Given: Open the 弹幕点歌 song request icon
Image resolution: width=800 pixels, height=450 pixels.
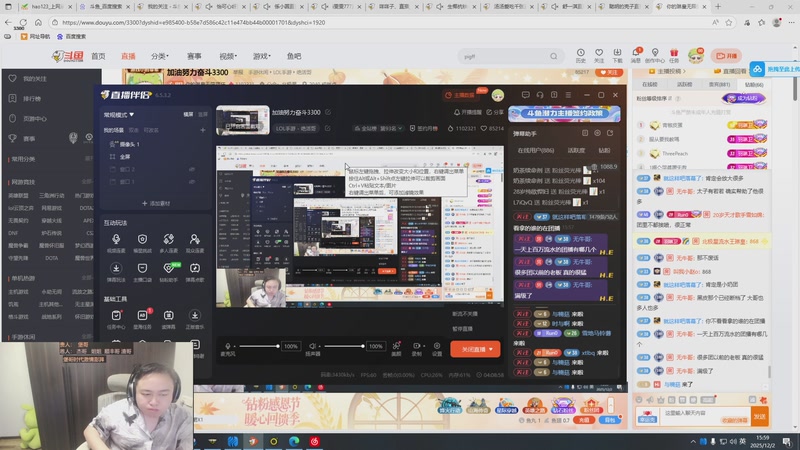Looking at the screenshot, I should (194, 271).
